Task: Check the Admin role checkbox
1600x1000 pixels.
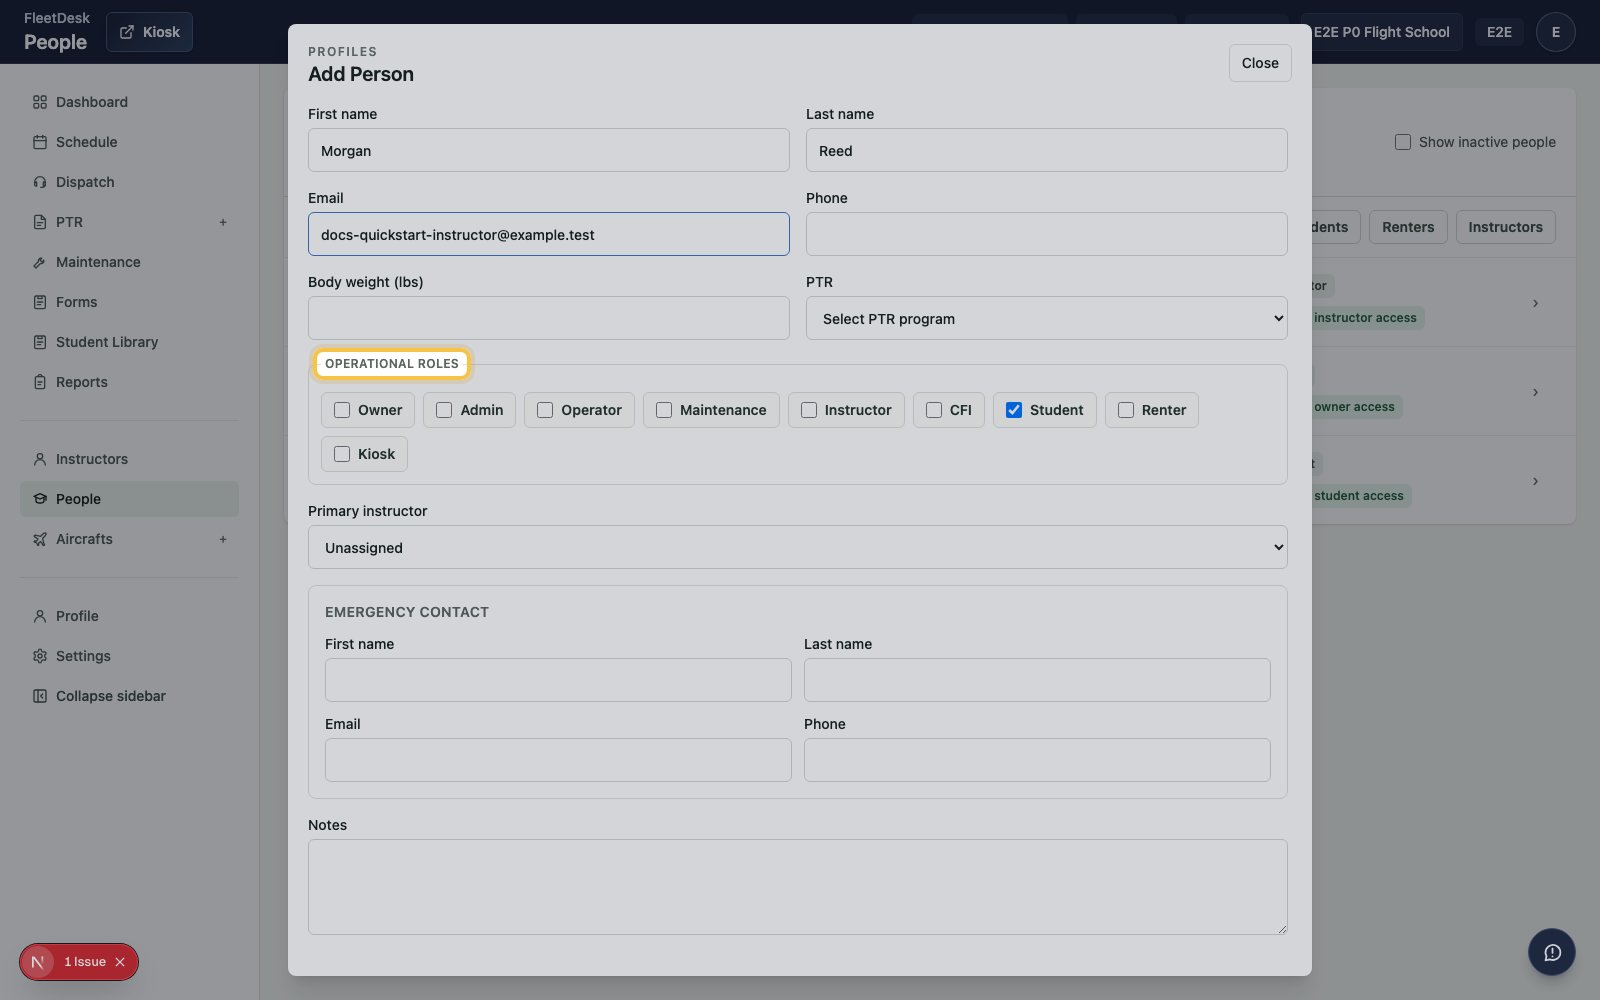Action: tap(444, 410)
